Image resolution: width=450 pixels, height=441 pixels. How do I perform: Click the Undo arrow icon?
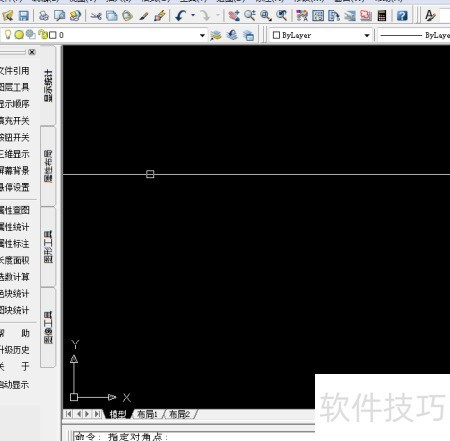click(x=180, y=16)
